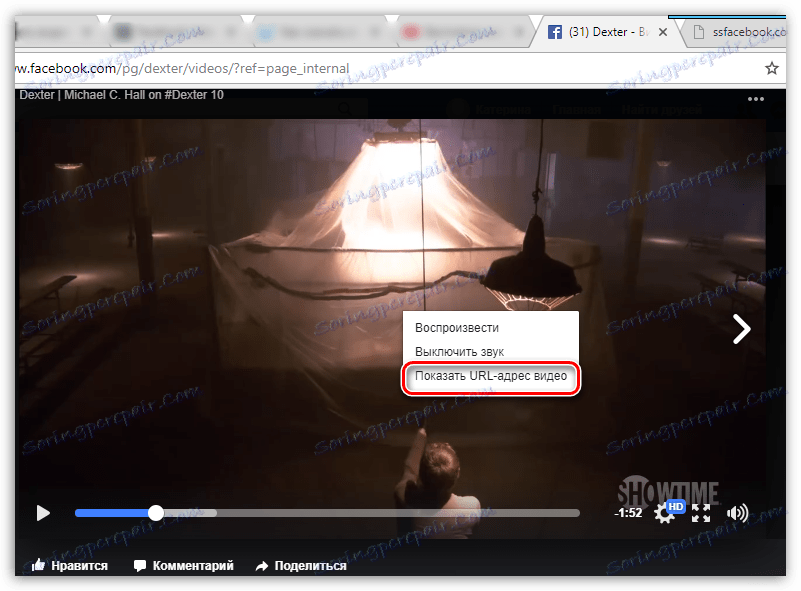This screenshot has width=801, height=591.
Task: Bookmark page with star icon
Action: [771, 68]
